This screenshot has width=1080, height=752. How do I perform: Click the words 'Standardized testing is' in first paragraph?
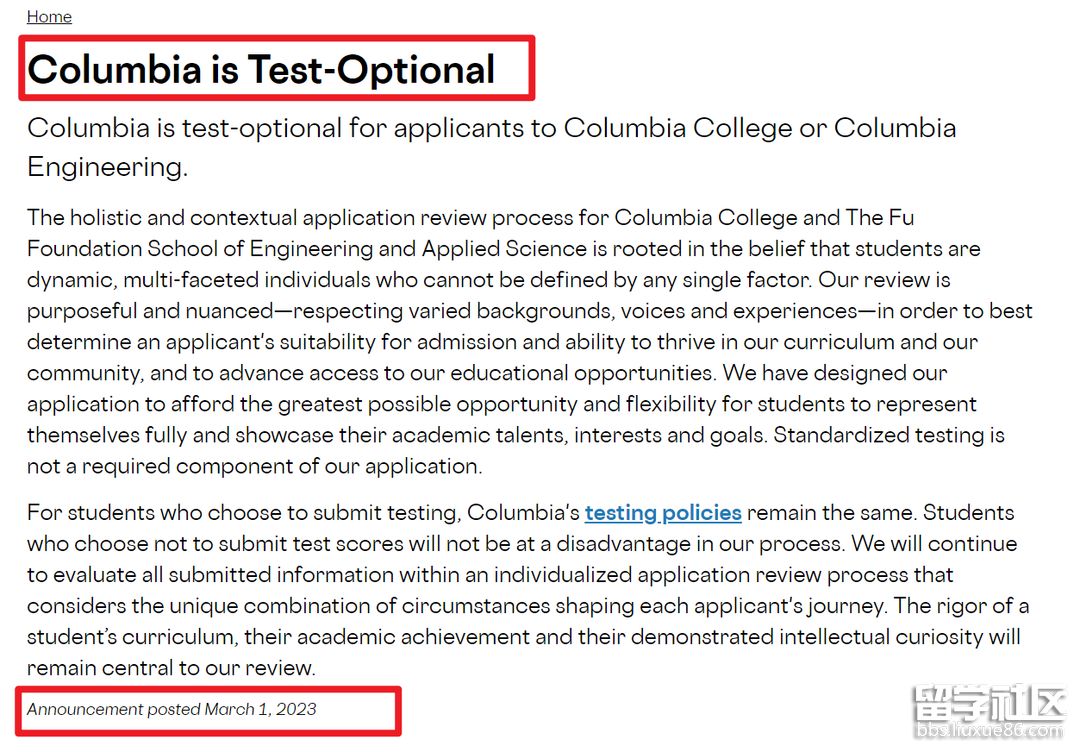pos(888,435)
